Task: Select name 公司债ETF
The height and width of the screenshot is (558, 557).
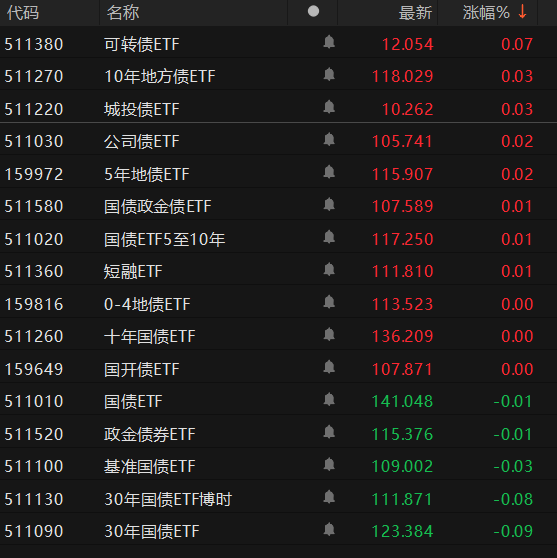Action: tap(142, 142)
